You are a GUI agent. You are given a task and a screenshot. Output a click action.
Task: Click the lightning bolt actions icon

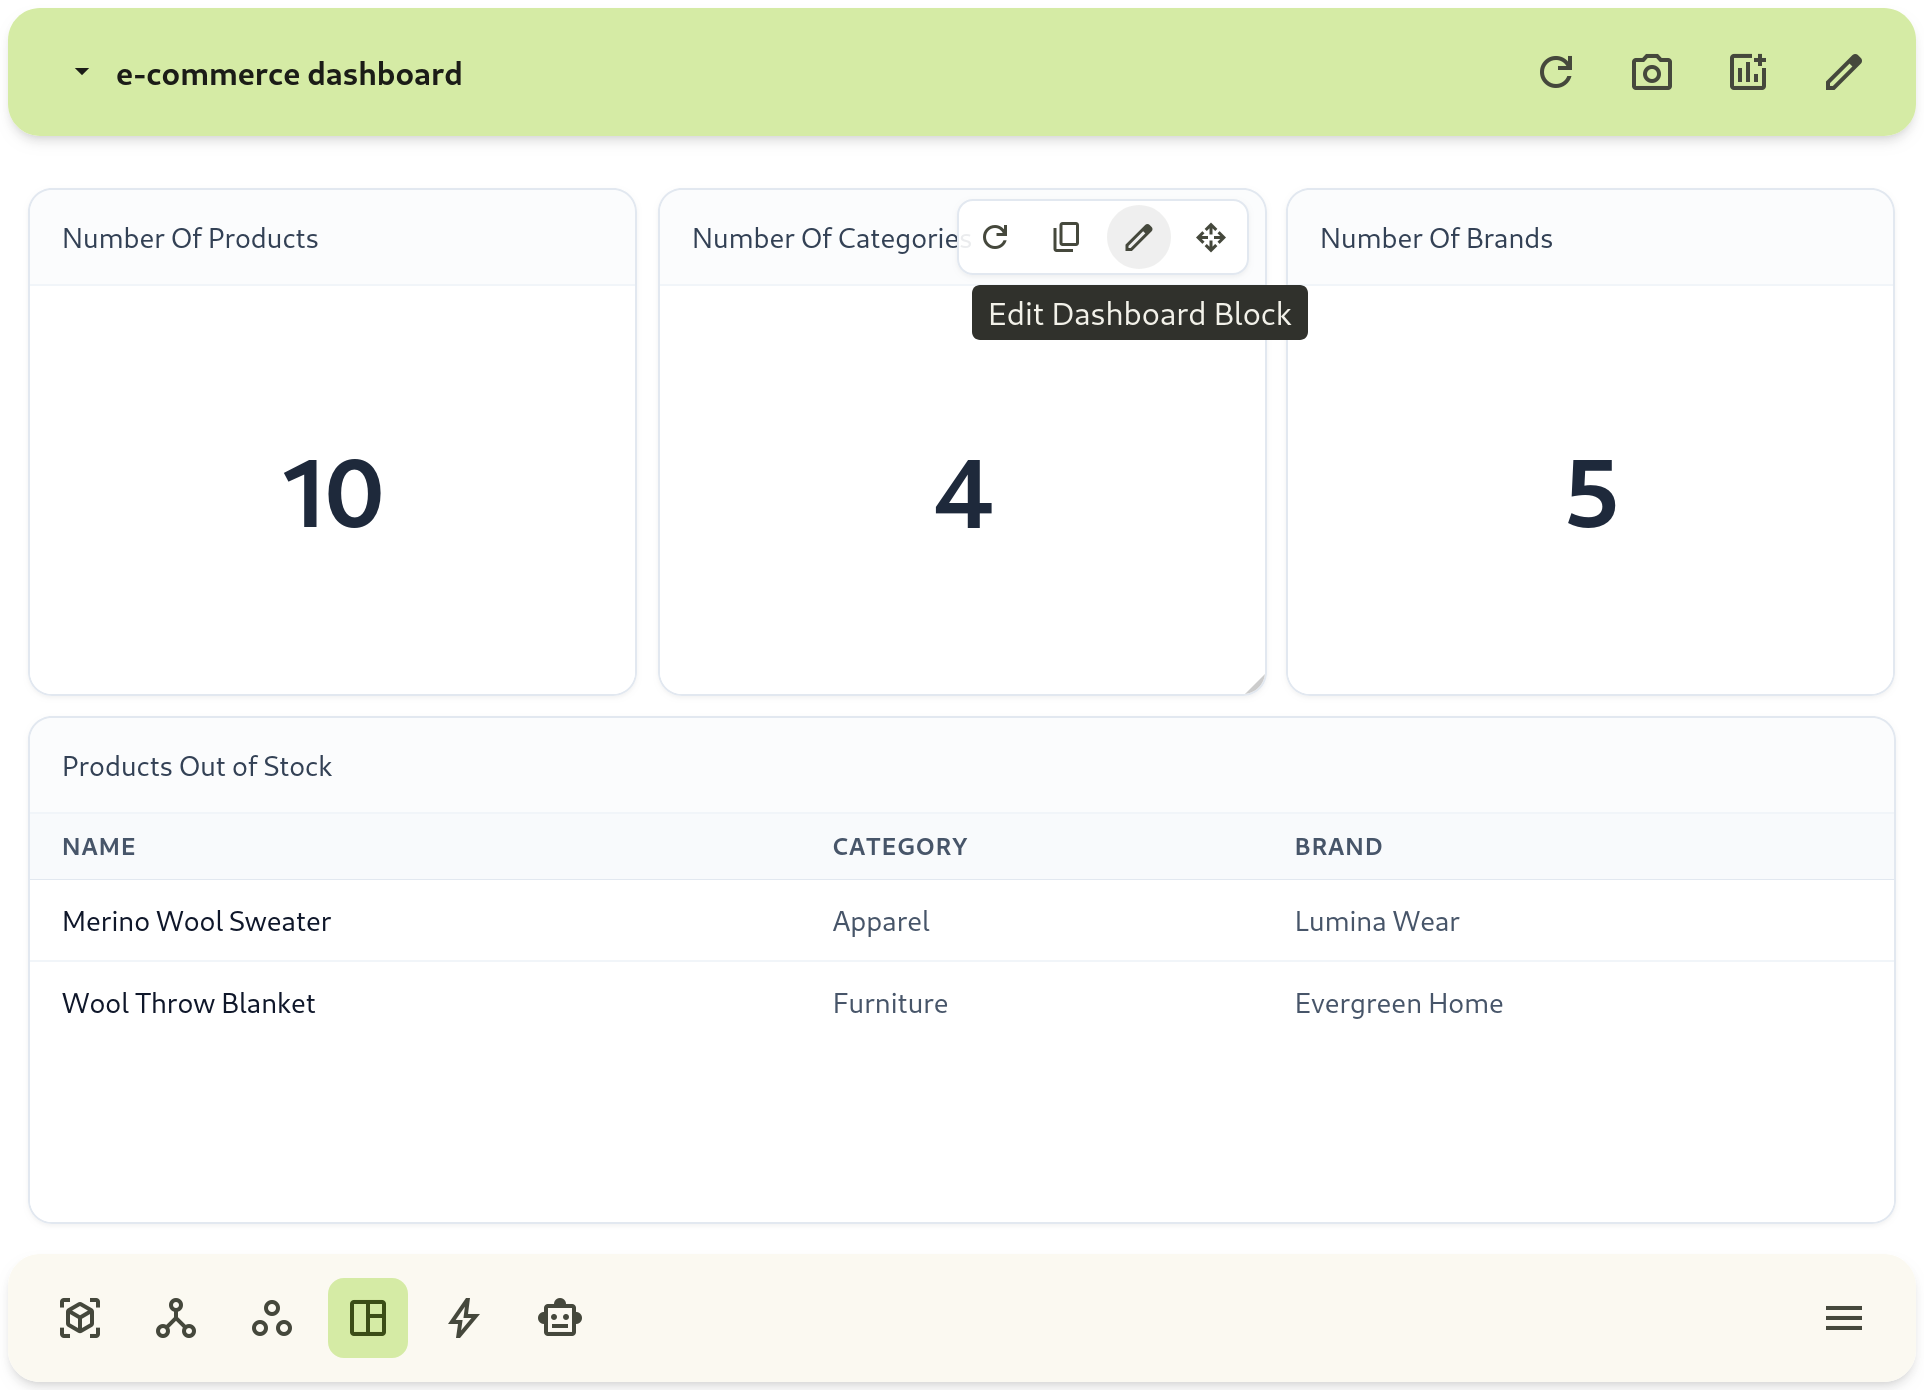tap(463, 1318)
